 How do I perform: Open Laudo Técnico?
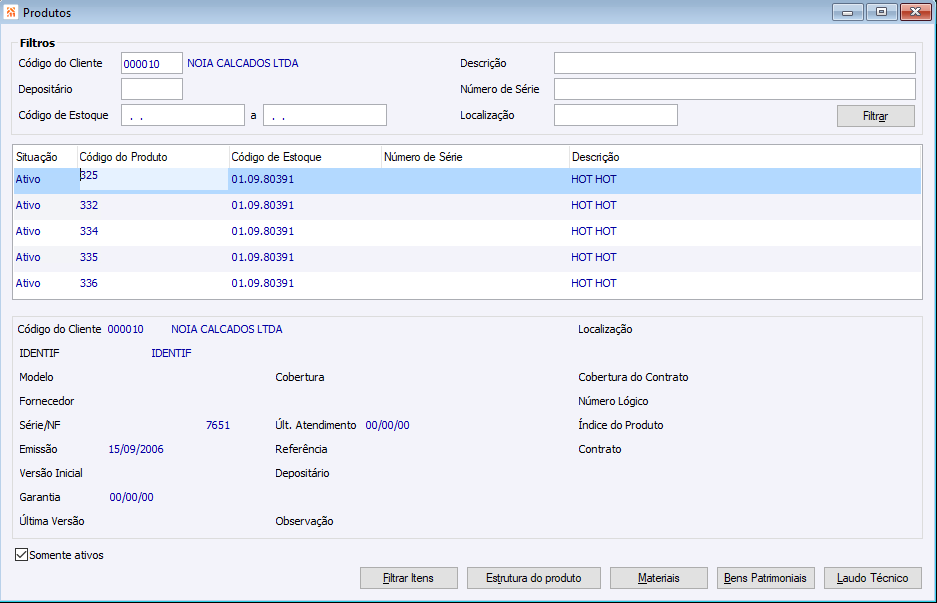point(872,578)
